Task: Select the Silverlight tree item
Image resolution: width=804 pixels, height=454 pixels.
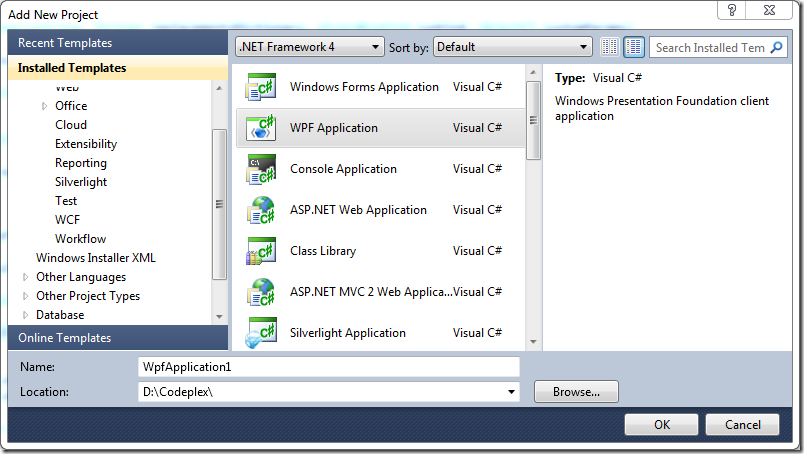Action: coord(81,182)
